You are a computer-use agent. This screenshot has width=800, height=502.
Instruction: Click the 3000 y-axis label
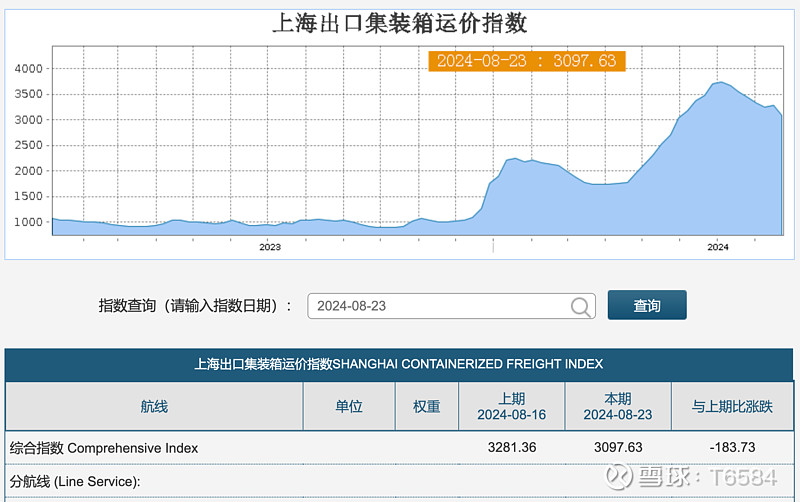click(x=29, y=120)
